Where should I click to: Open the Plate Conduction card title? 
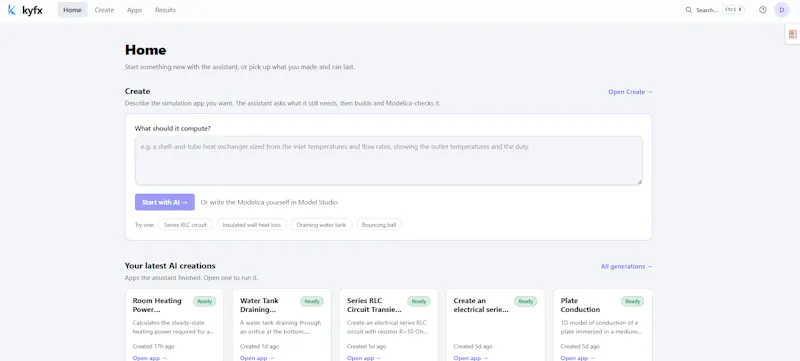tap(580, 305)
